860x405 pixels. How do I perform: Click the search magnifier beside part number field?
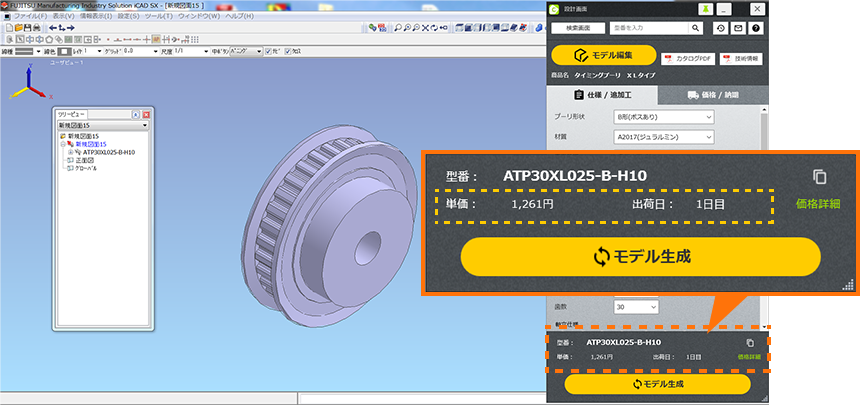coord(696,29)
